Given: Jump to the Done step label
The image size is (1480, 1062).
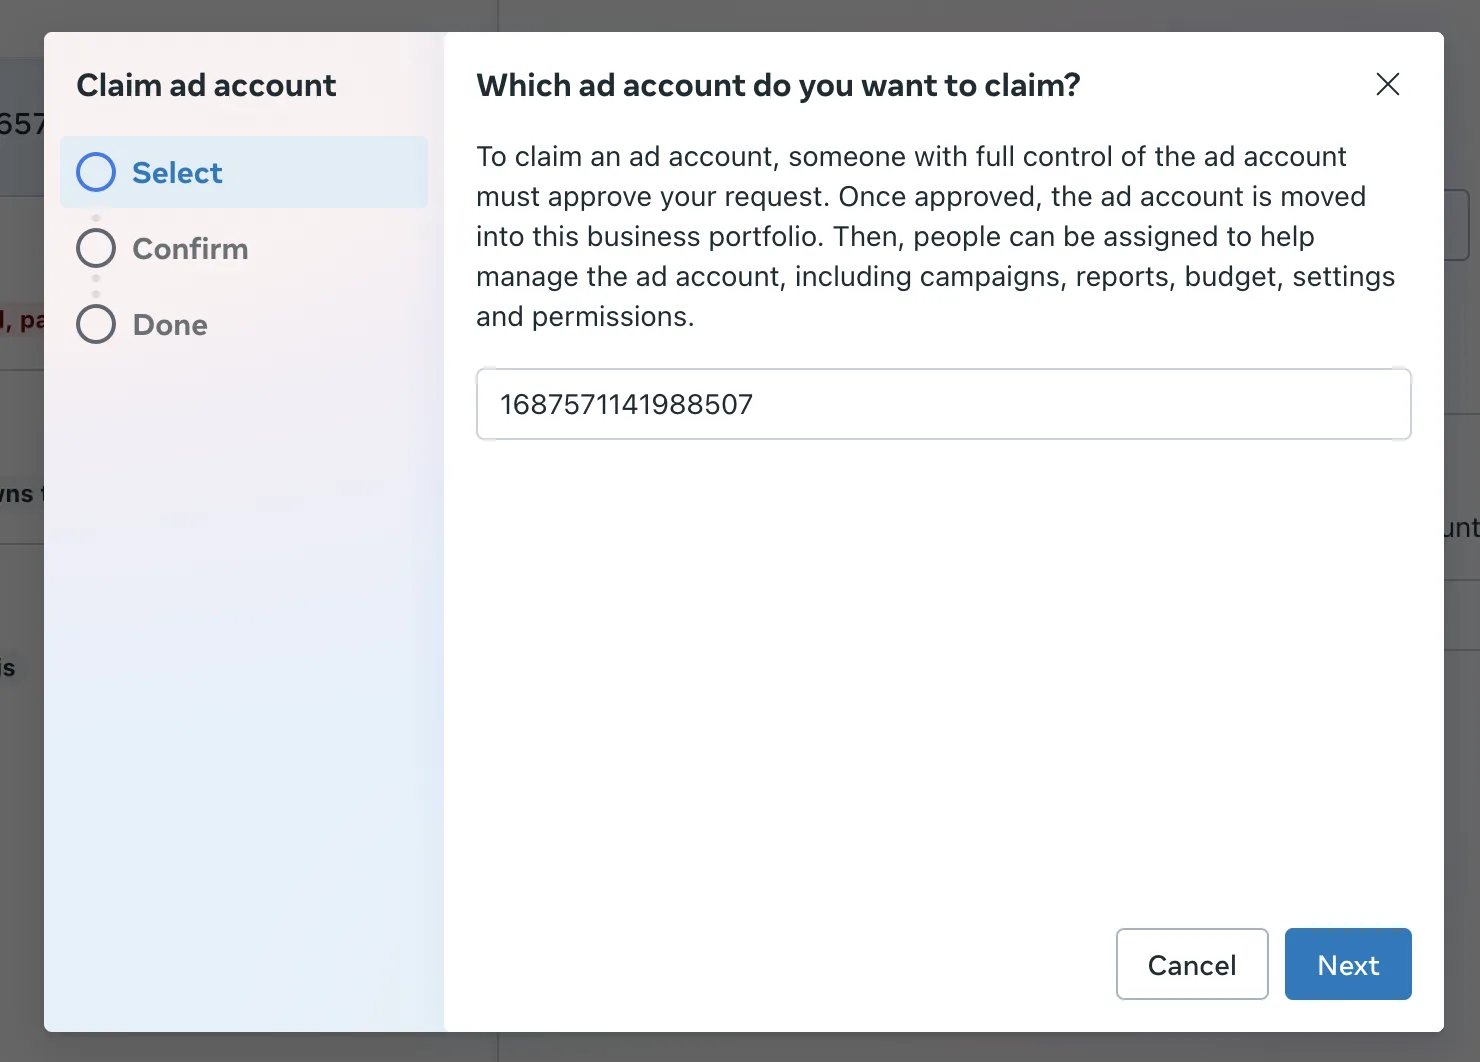Looking at the screenshot, I should (170, 325).
